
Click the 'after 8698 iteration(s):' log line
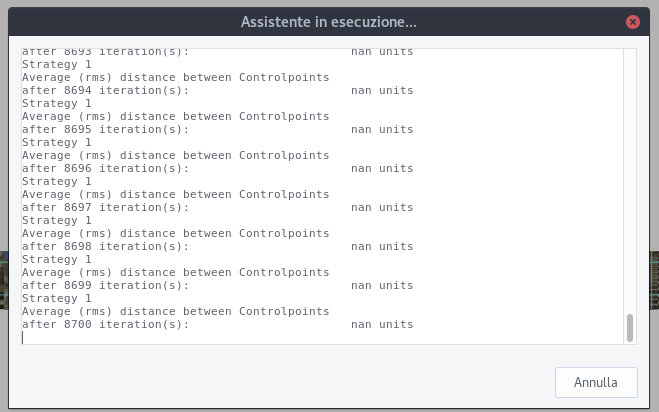[x=105, y=247]
